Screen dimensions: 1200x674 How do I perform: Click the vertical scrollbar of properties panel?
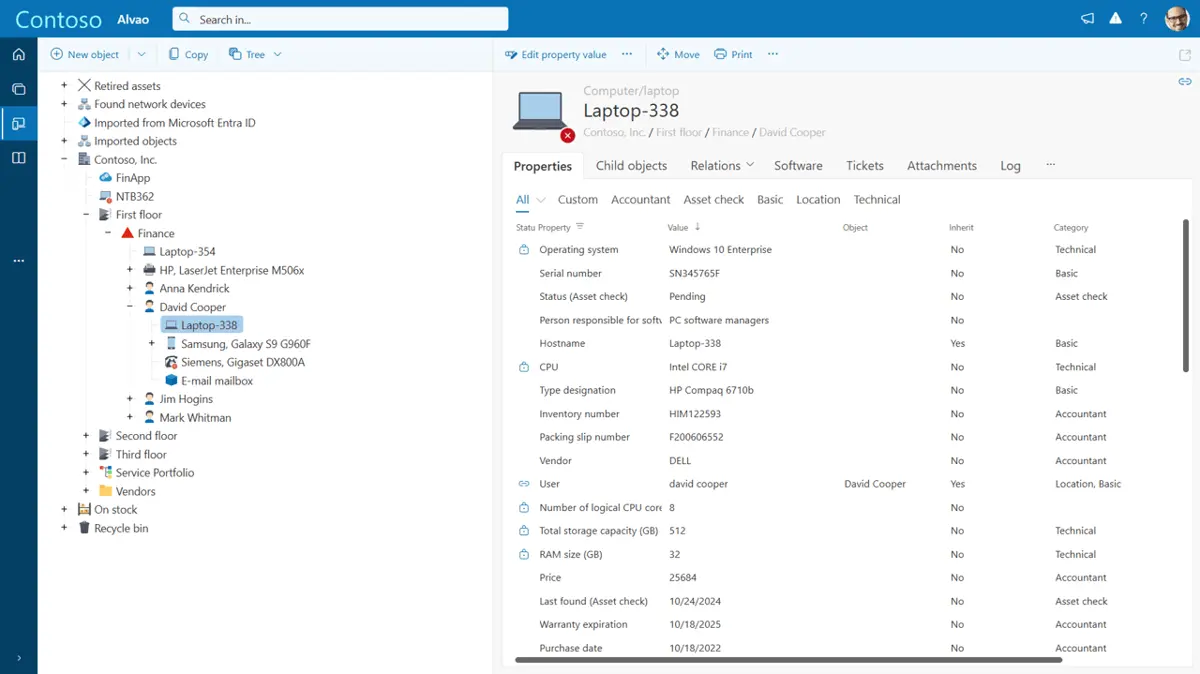(x=1187, y=297)
